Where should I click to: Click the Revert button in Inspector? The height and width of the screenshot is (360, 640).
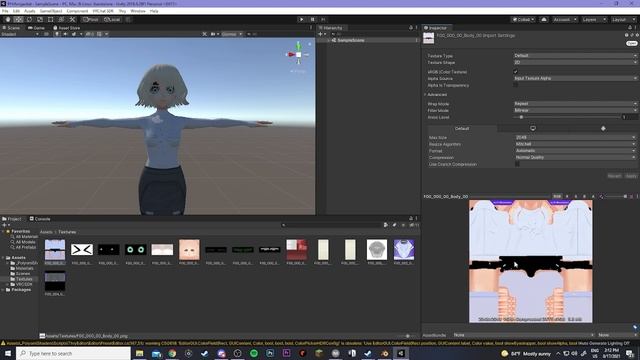614,176
